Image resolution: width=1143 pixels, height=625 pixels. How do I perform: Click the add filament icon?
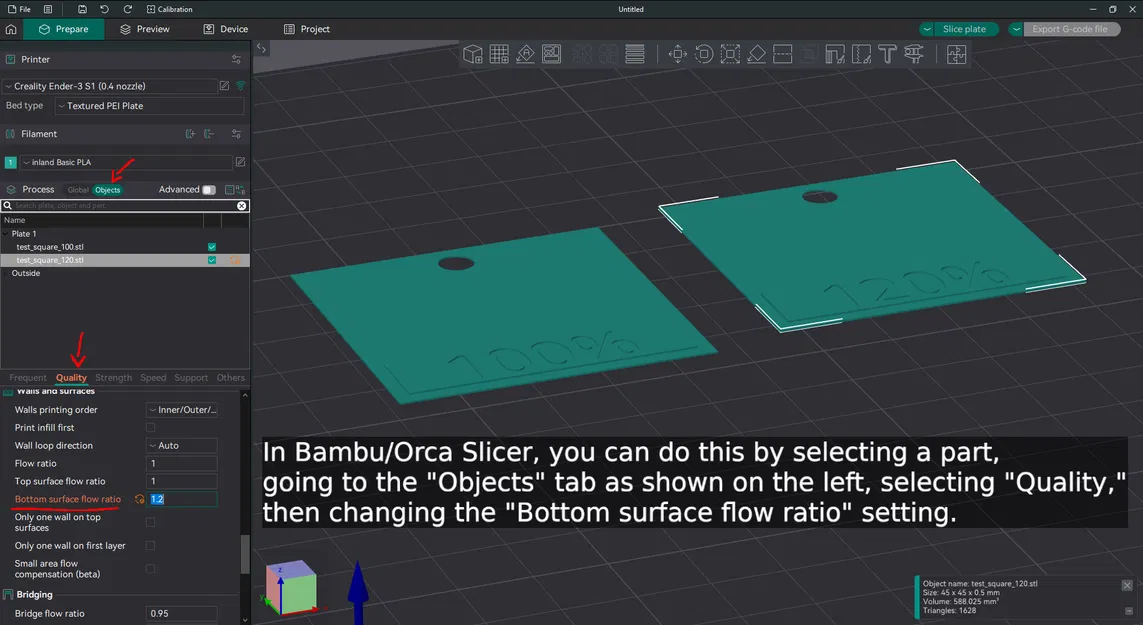(x=190, y=133)
